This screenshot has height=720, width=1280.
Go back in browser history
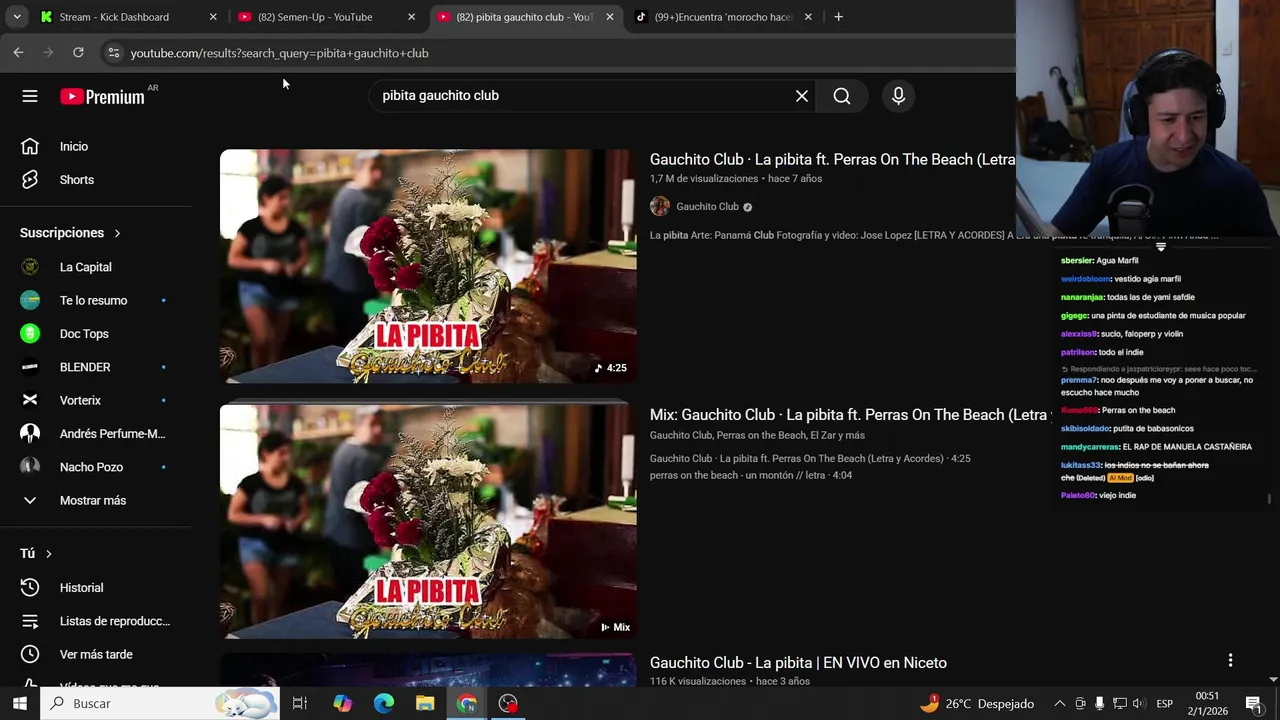[18, 53]
